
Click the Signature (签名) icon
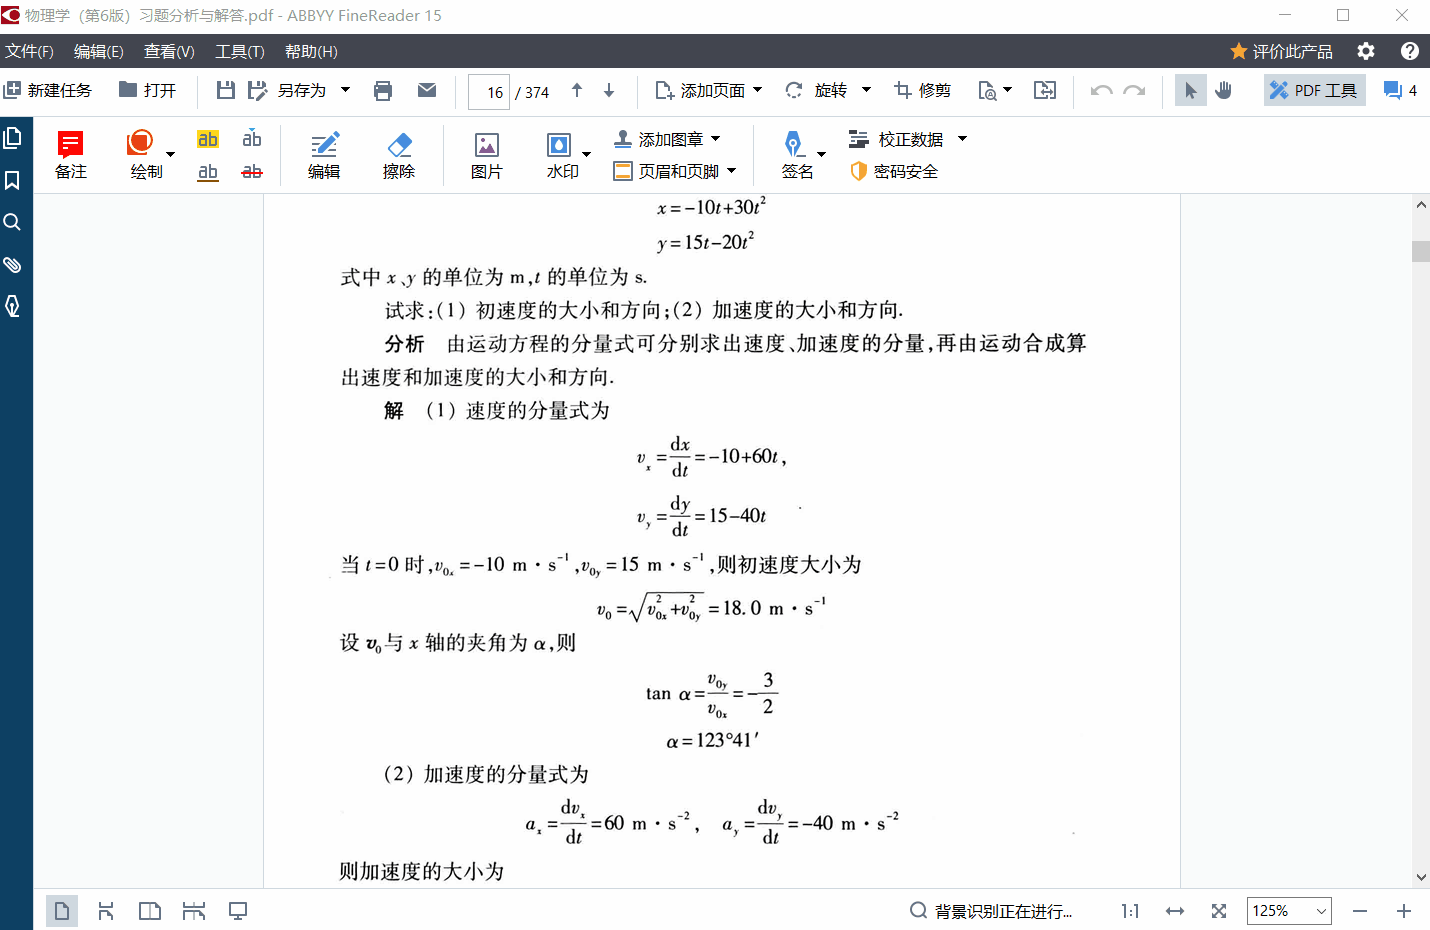coord(794,145)
